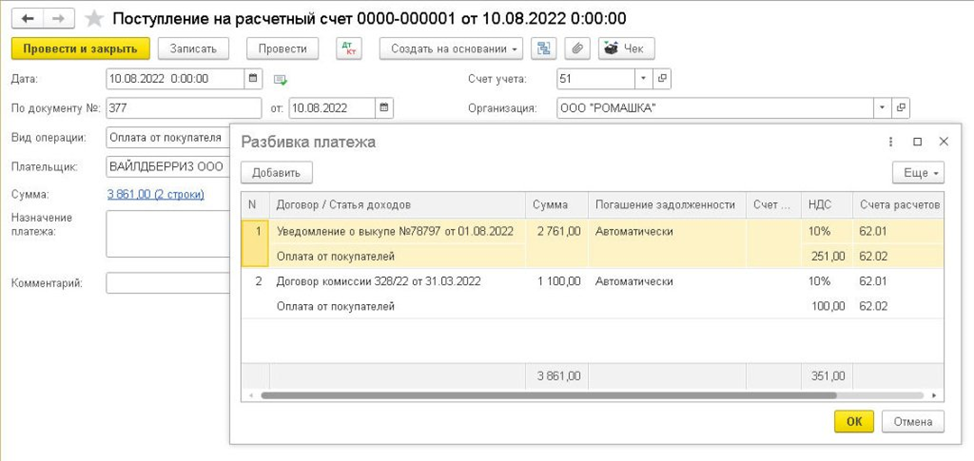Open calendar for the 'от' date field
974x461 pixels.
pyautogui.click(x=385, y=108)
